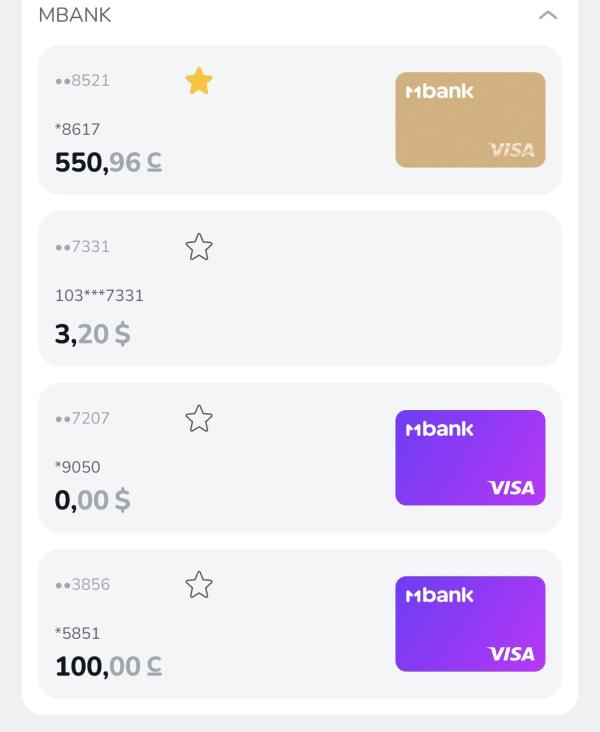Select the 3,20 dollar balance
This screenshot has height=732, width=600.
point(92,334)
